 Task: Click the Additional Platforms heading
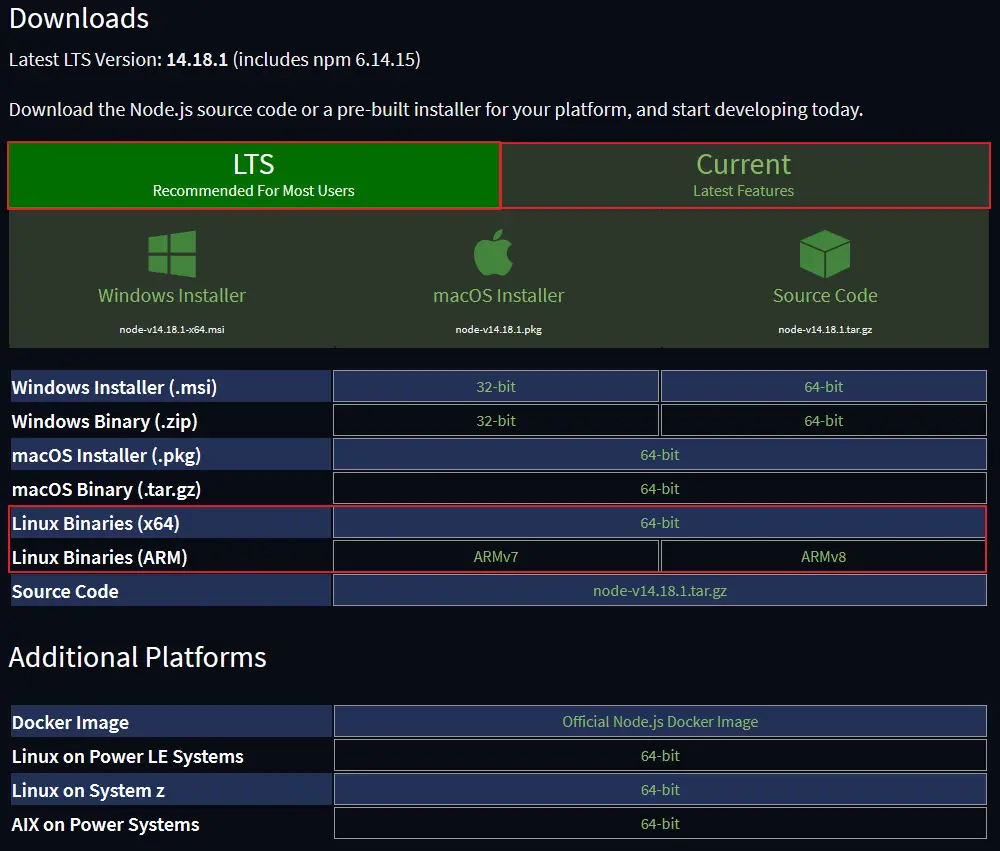click(138, 657)
